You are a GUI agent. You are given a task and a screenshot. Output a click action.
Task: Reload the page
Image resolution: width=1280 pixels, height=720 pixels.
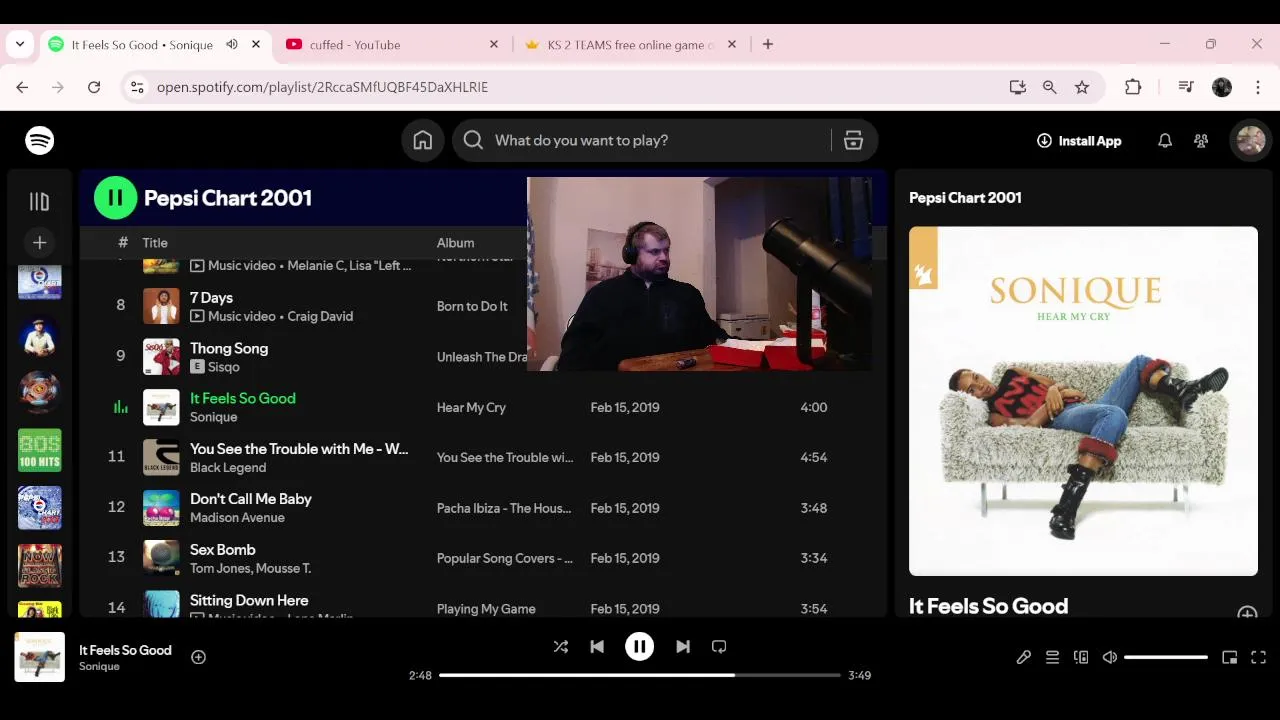[94, 88]
